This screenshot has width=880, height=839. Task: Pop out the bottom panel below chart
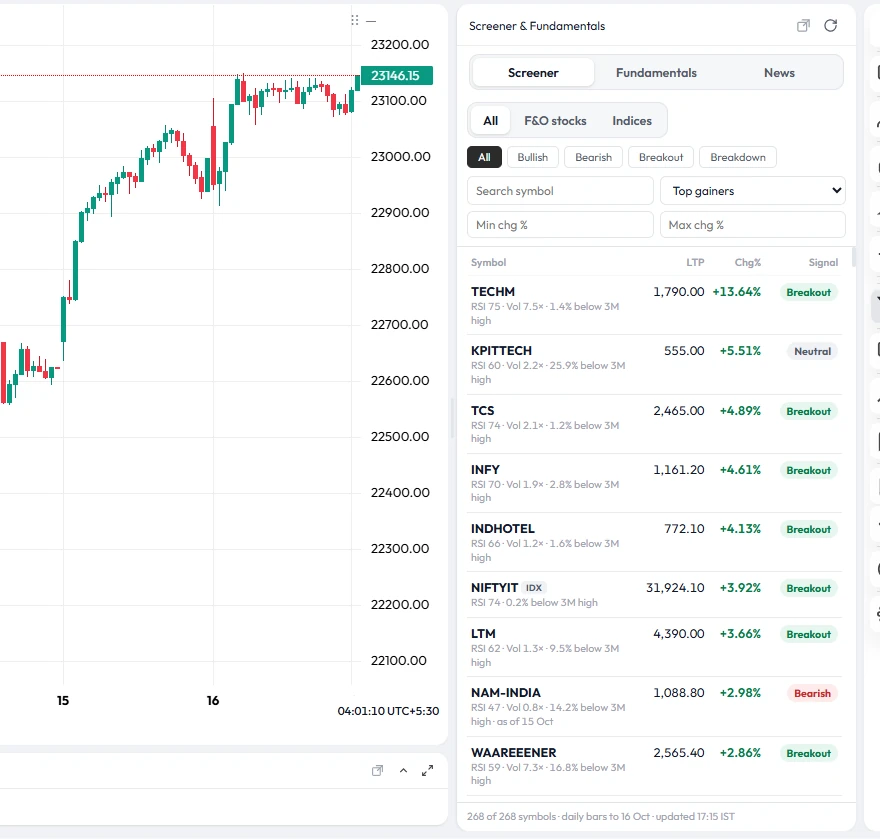[x=378, y=771]
